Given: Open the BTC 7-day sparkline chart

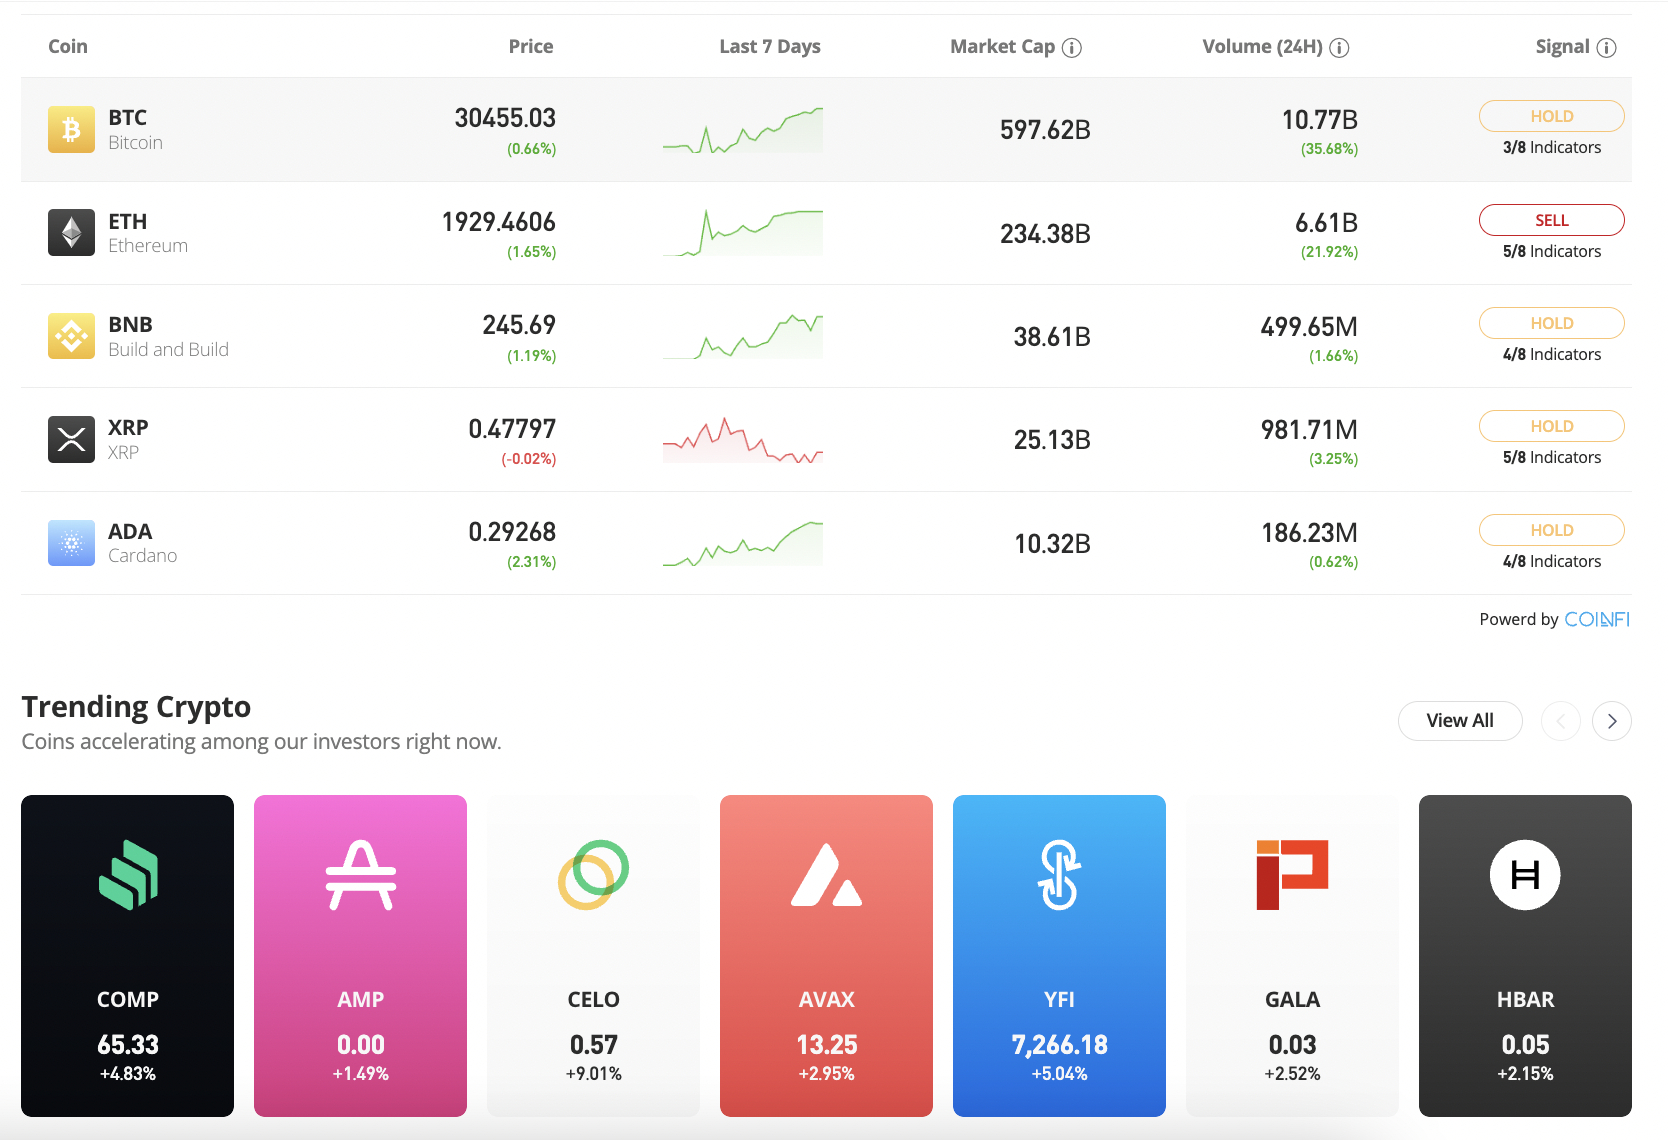Looking at the screenshot, I should 742,130.
